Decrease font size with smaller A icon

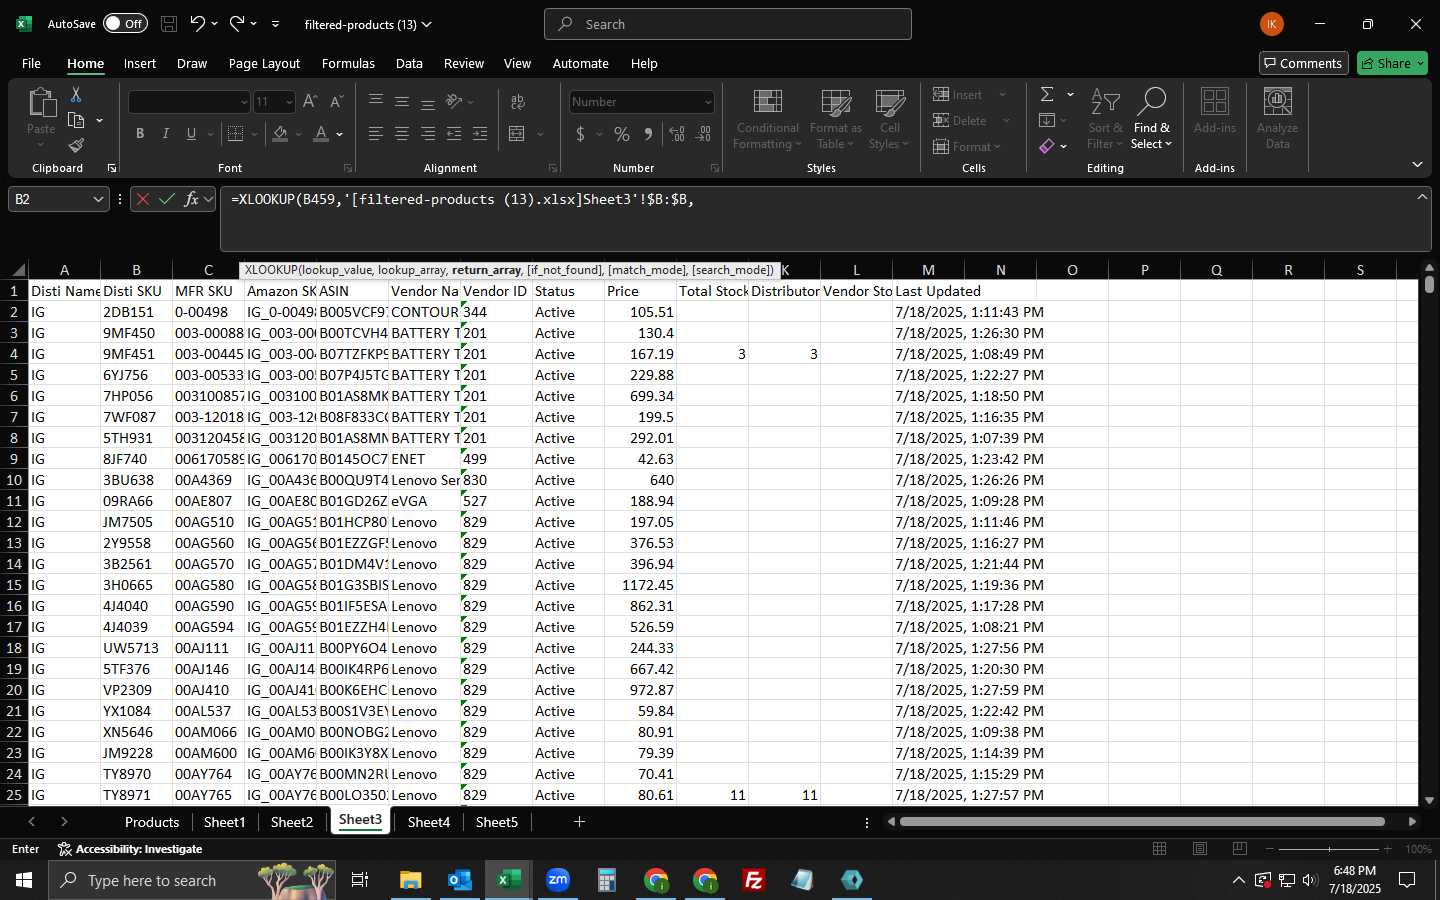tap(336, 102)
